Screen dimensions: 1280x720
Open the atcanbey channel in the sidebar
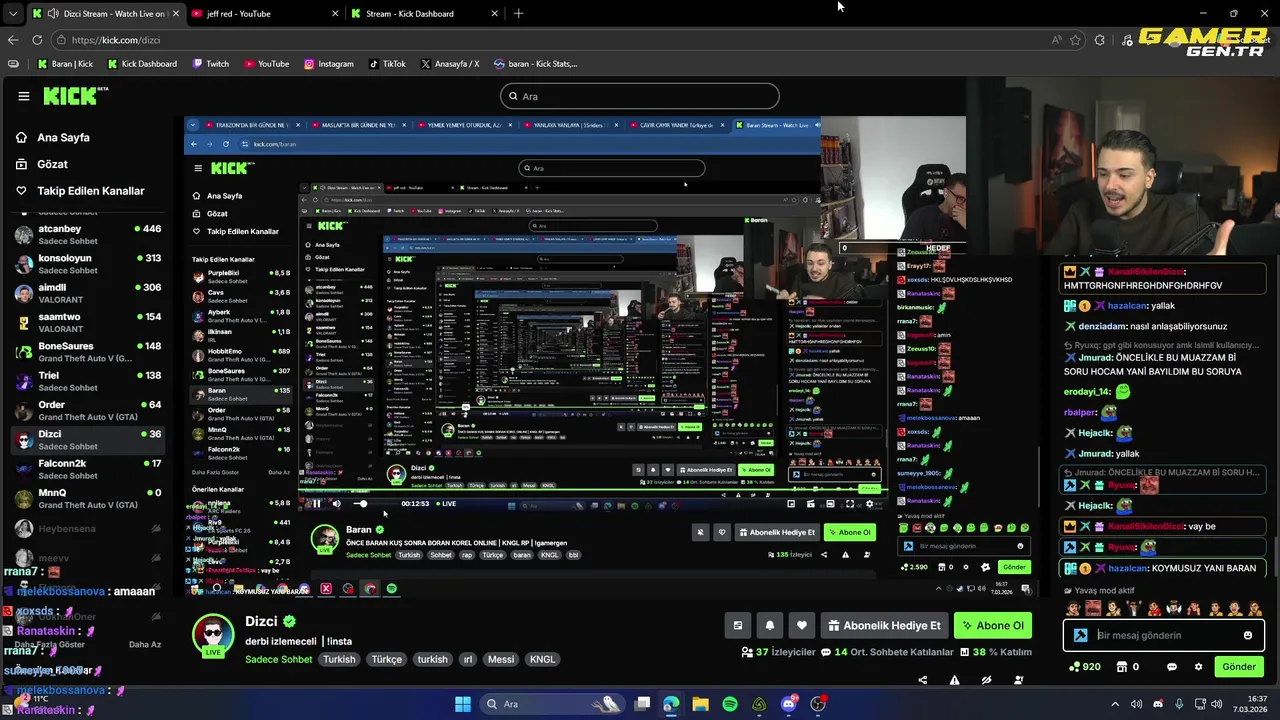[88, 235]
